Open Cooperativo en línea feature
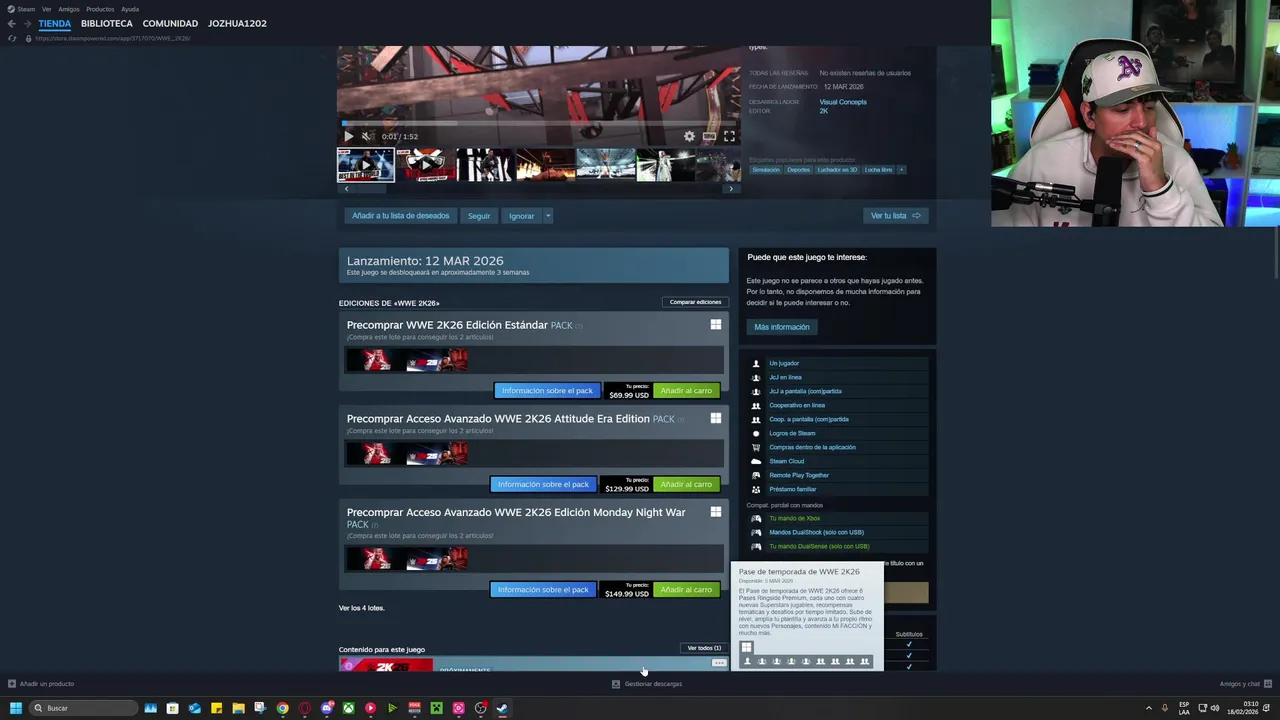 pos(797,406)
